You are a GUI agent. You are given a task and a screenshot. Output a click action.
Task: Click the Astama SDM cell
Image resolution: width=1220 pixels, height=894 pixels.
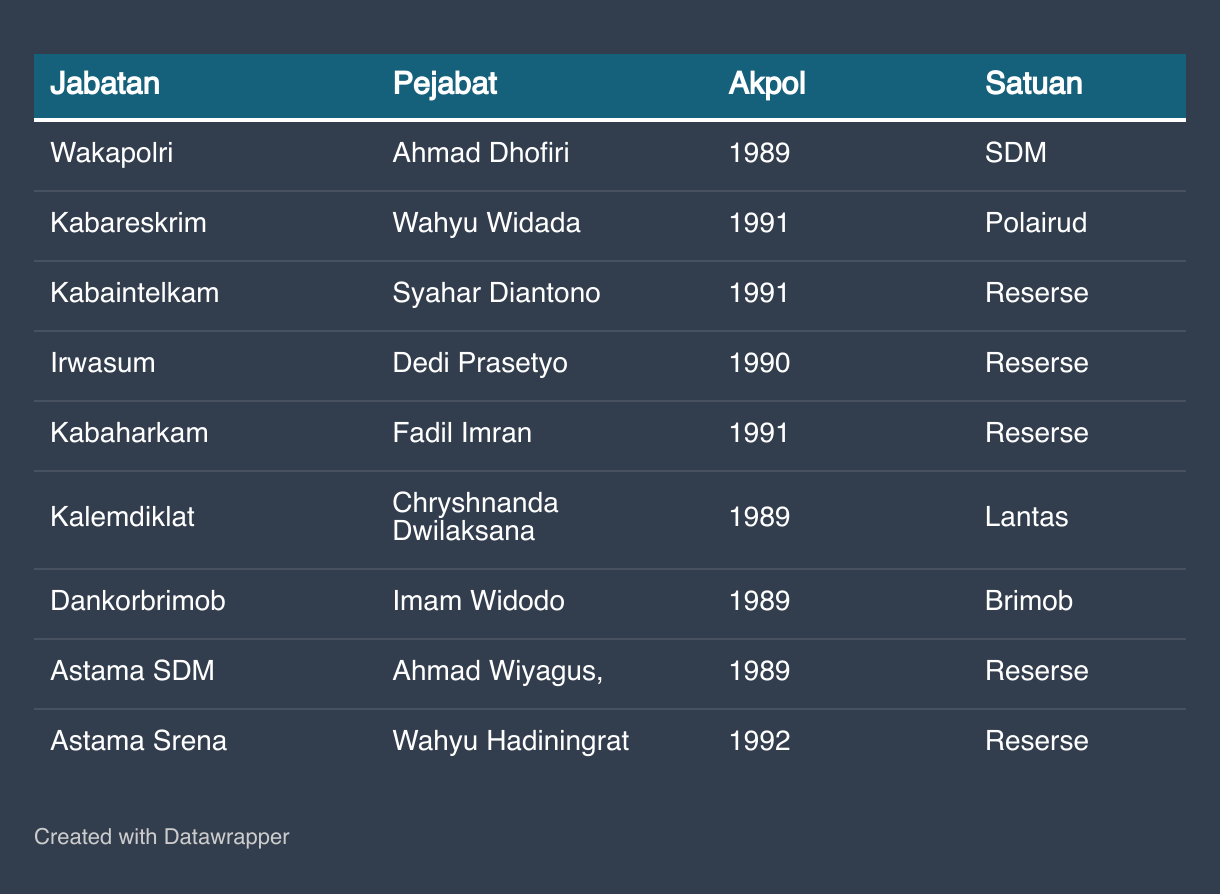coord(132,670)
